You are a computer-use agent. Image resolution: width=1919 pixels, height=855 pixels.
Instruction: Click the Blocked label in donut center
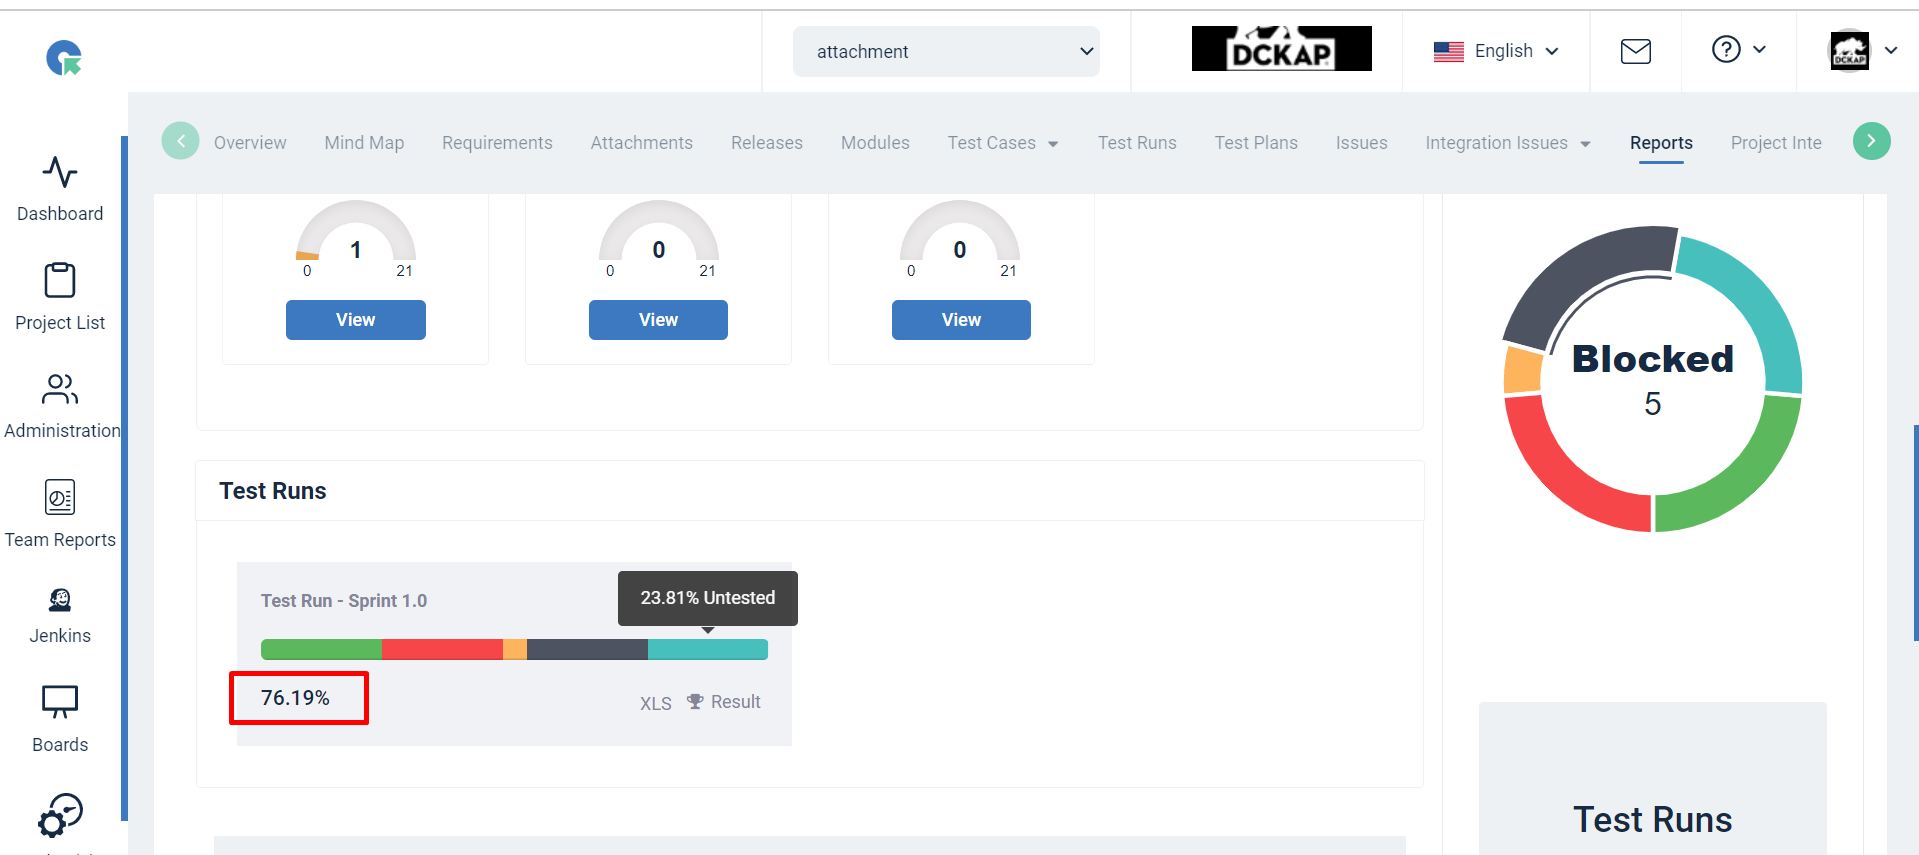[x=1653, y=359]
